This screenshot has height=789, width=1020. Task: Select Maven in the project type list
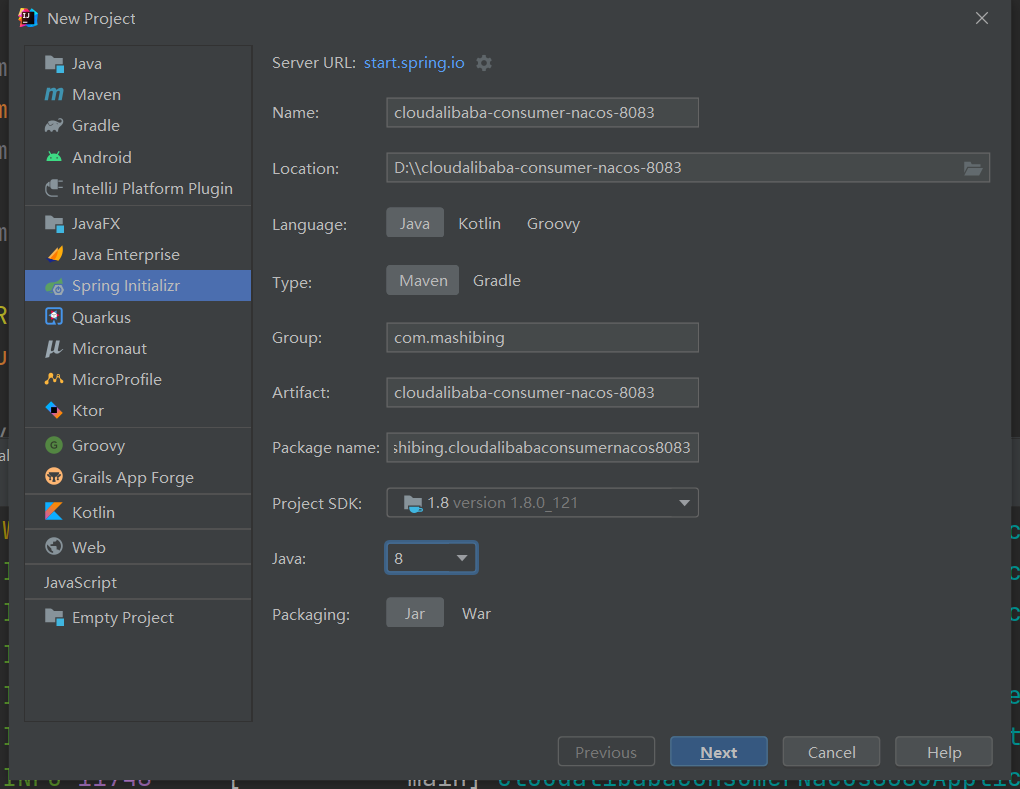tap(138, 94)
